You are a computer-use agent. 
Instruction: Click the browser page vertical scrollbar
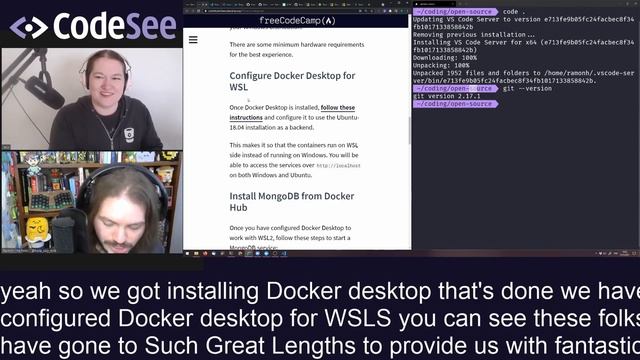409,131
